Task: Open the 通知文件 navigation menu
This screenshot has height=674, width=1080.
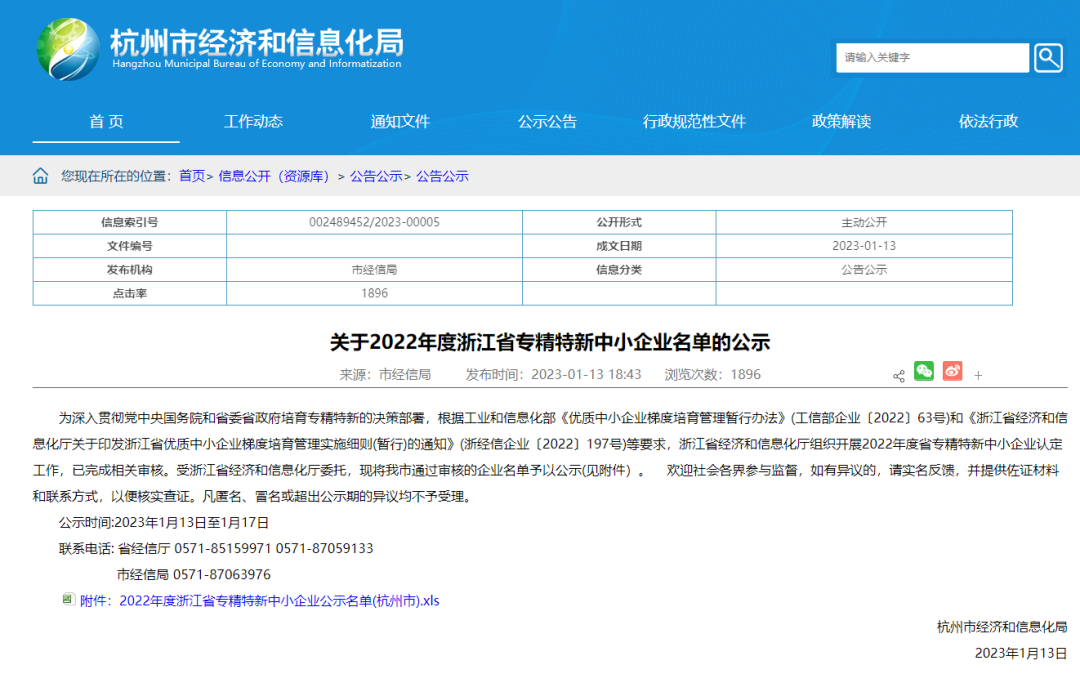Action: pos(400,121)
